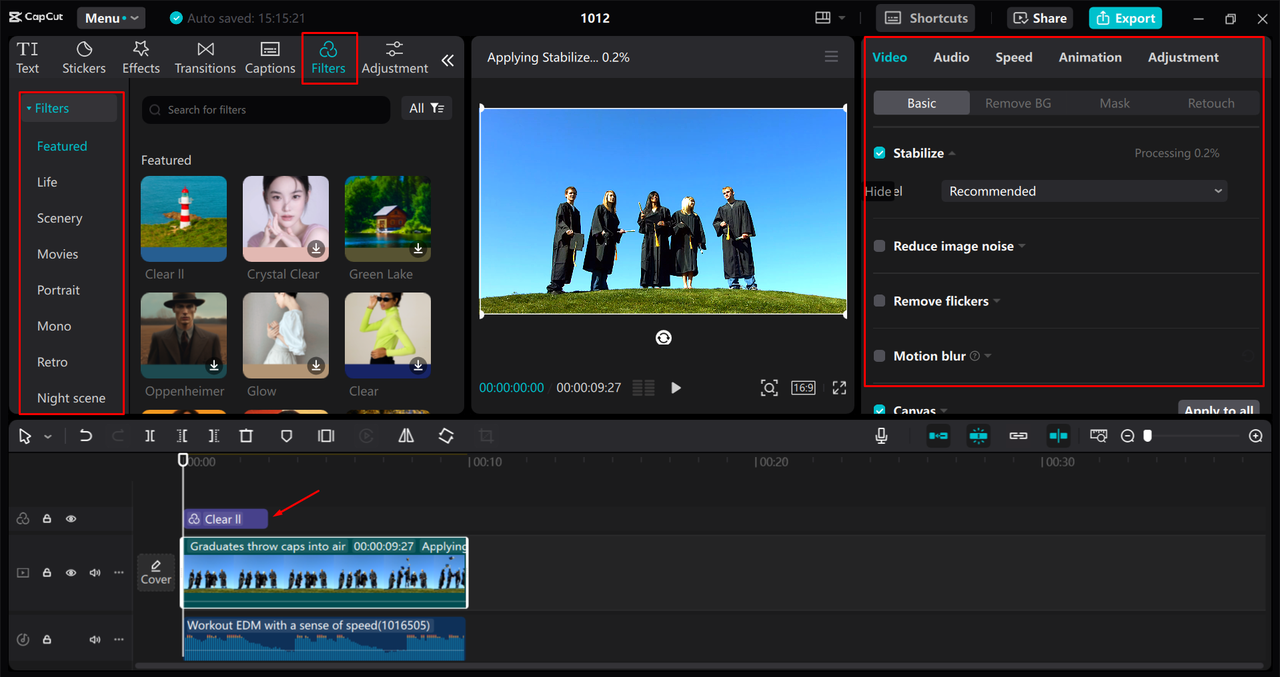Viewport: 1280px width, 677px height.
Task: Open the preview hamburger menu
Action: (831, 57)
